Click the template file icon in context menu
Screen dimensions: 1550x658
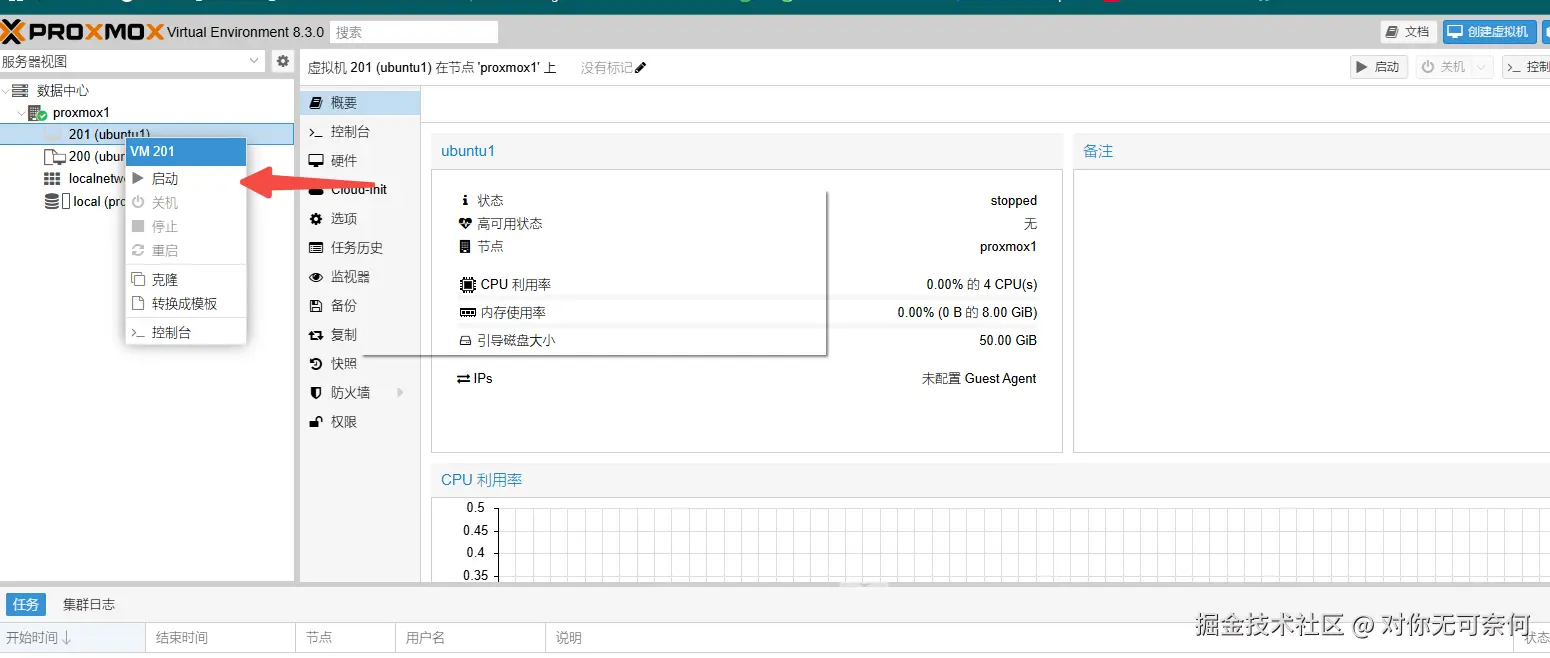139,303
